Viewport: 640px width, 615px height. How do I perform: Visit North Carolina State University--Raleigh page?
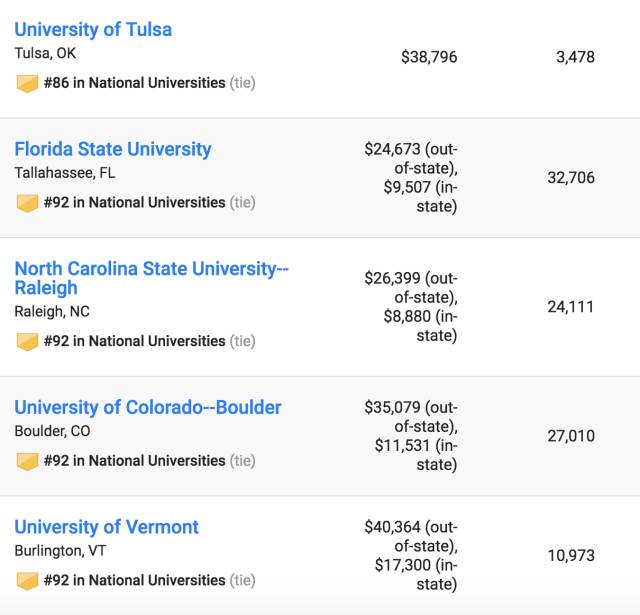pyautogui.click(x=151, y=278)
